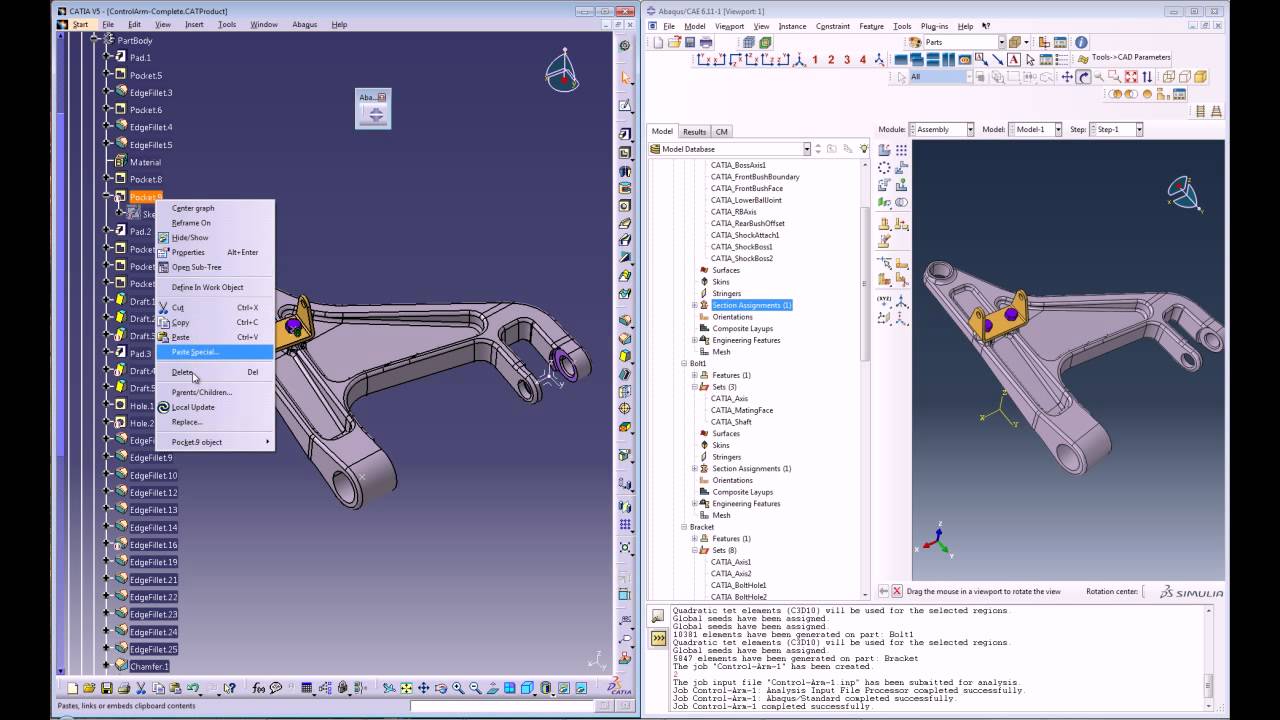This screenshot has height=720, width=1280.
Task: Click the Save icon in CATIA bottom toolbar
Action: (x=107, y=688)
